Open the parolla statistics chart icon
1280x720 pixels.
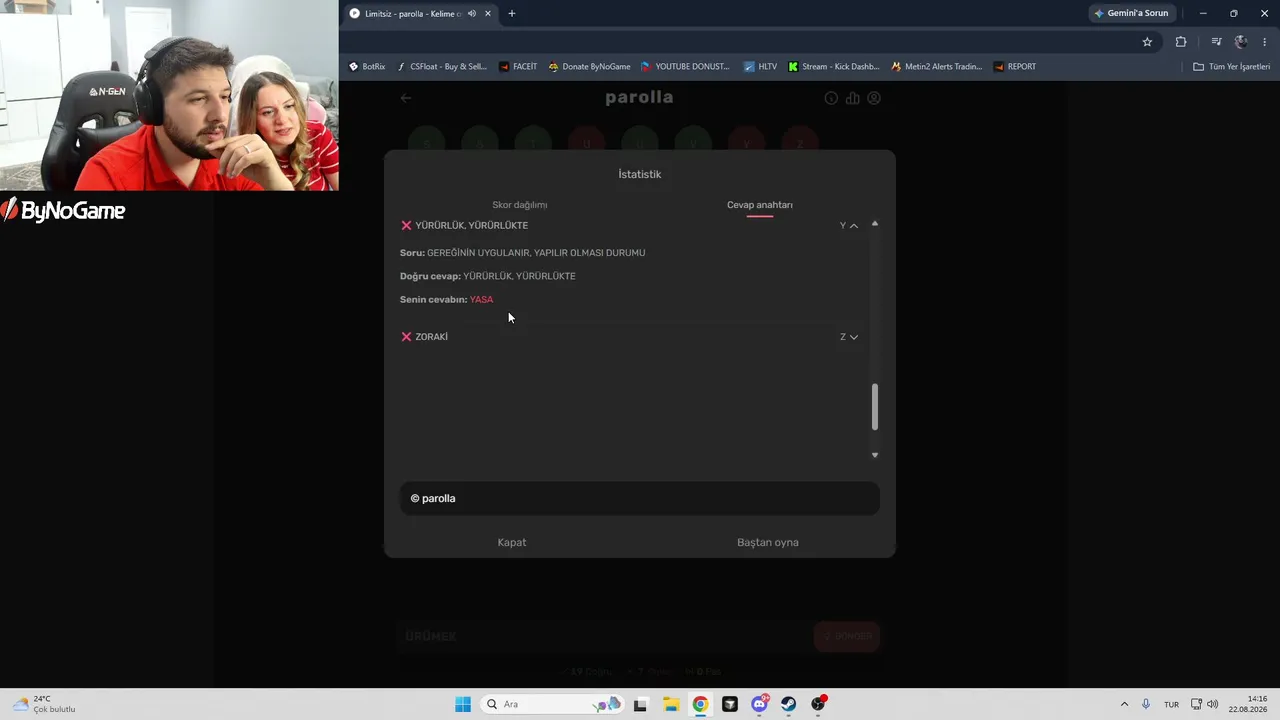[x=853, y=98]
